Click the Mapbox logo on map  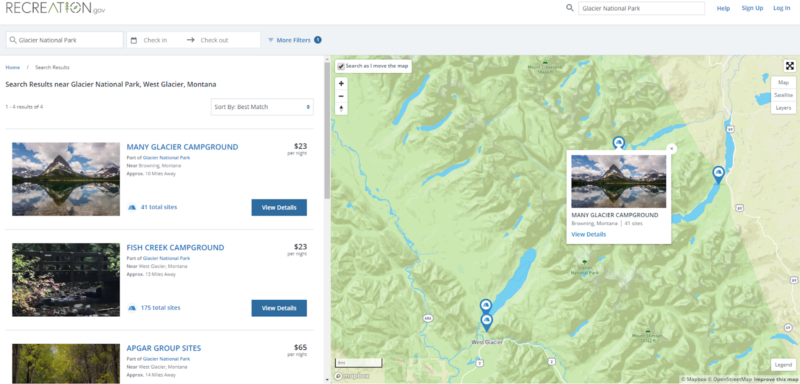coord(353,376)
